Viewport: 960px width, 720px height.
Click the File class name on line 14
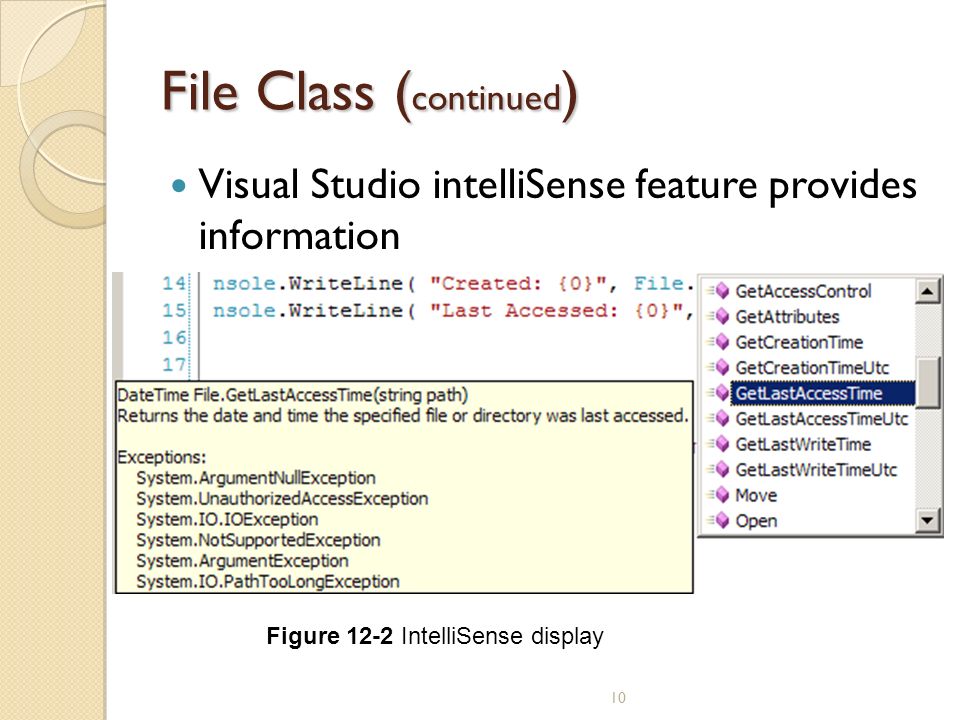pos(658,283)
